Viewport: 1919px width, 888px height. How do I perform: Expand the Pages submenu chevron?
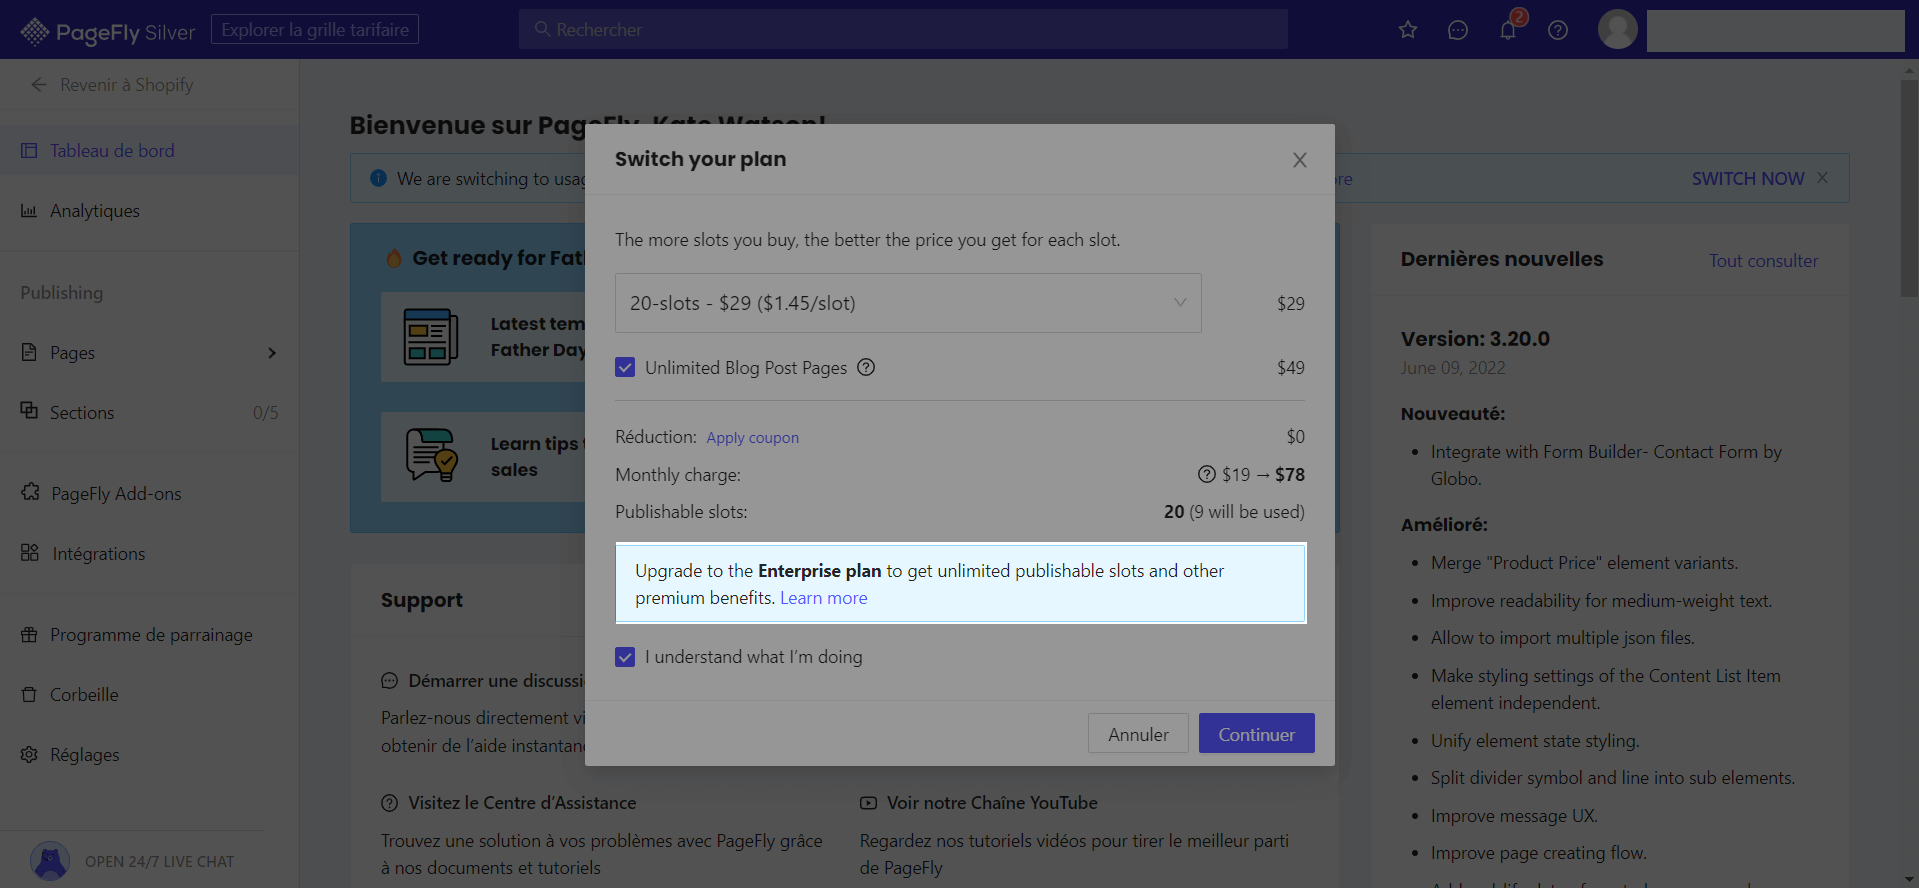(x=272, y=353)
